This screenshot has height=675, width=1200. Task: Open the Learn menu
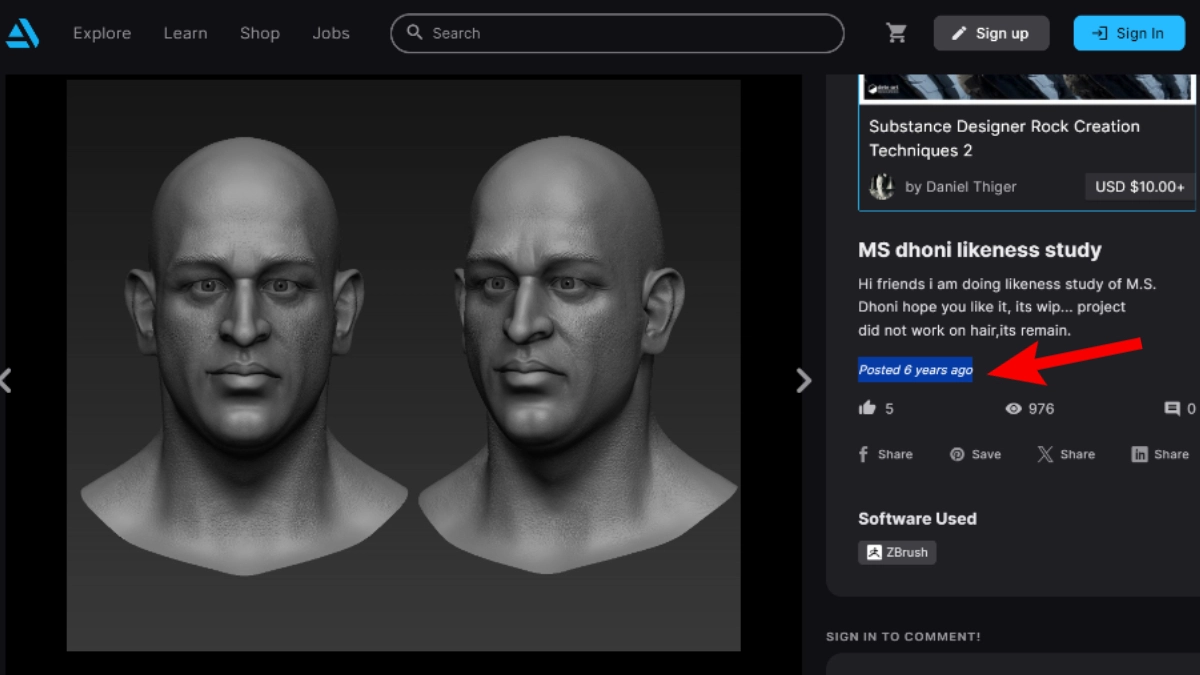[x=185, y=33]
